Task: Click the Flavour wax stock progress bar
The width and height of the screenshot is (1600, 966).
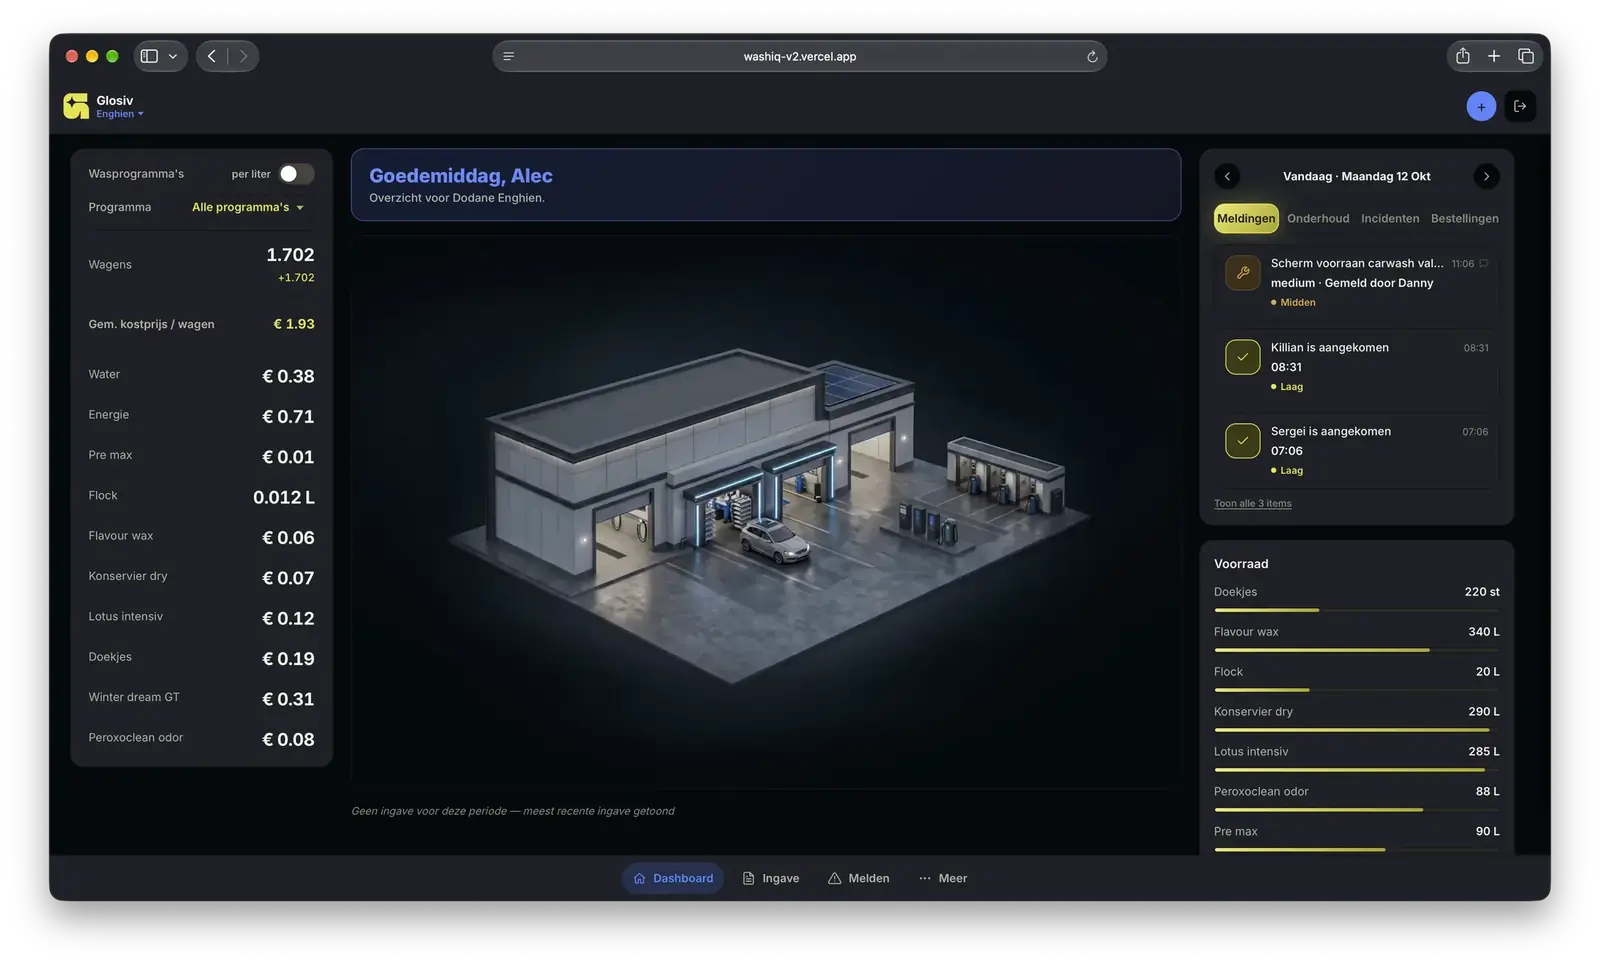Action: pos(1357,650)
